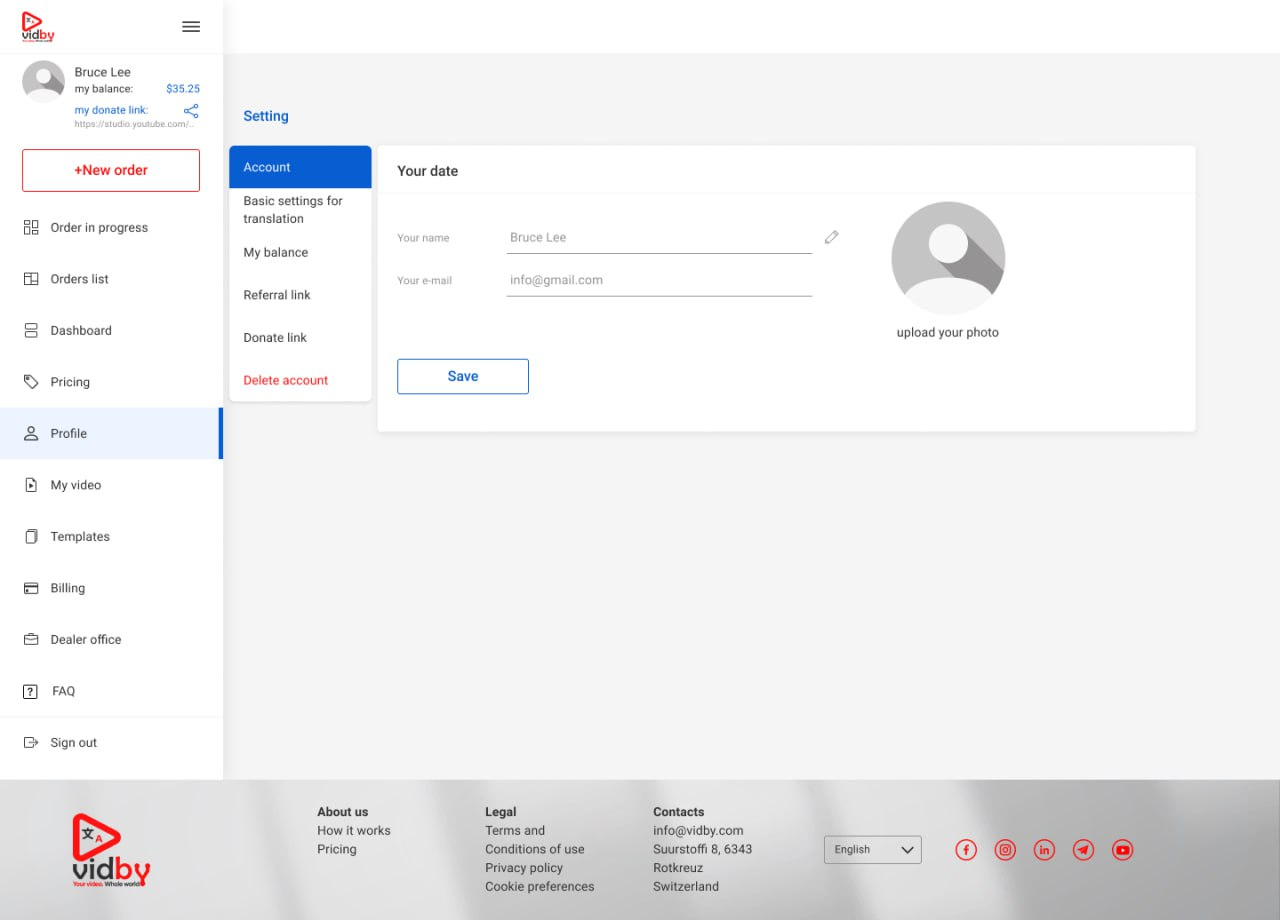
Task: Click the +New order button
Action: coord(111,170)
